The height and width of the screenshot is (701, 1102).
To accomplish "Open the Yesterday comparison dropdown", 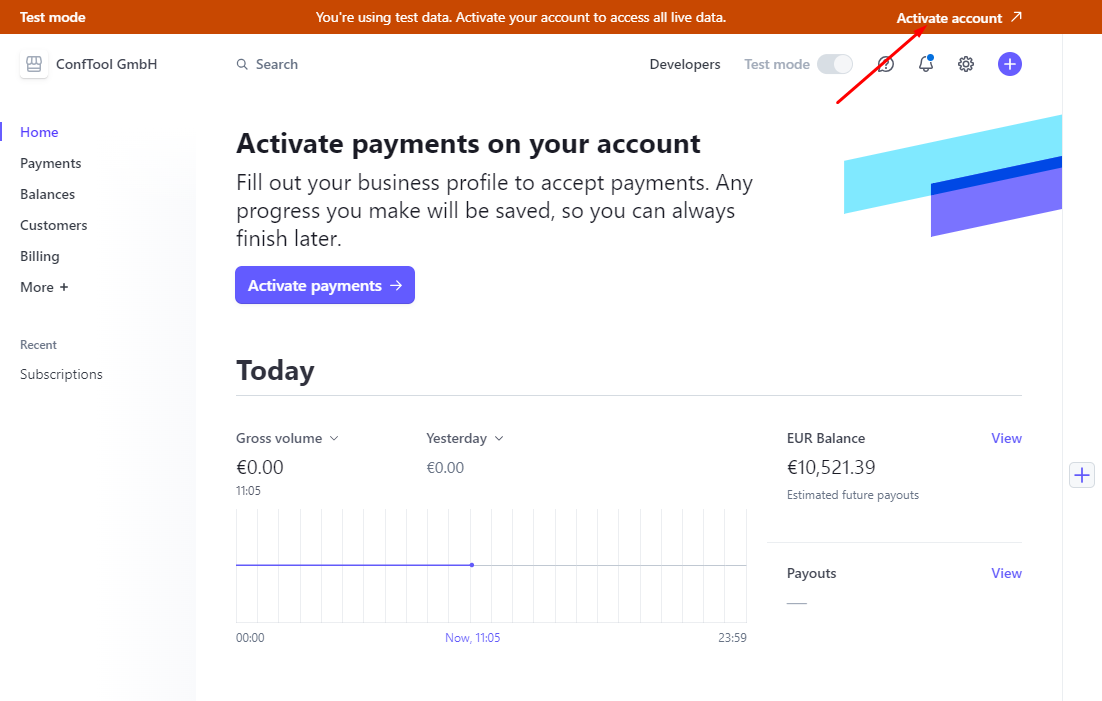I will coord(465,438).
